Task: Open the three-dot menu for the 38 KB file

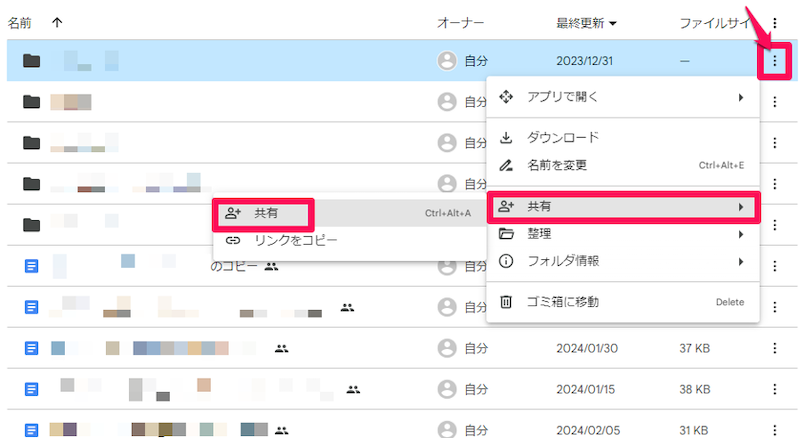Action: (x=774, y=389)
